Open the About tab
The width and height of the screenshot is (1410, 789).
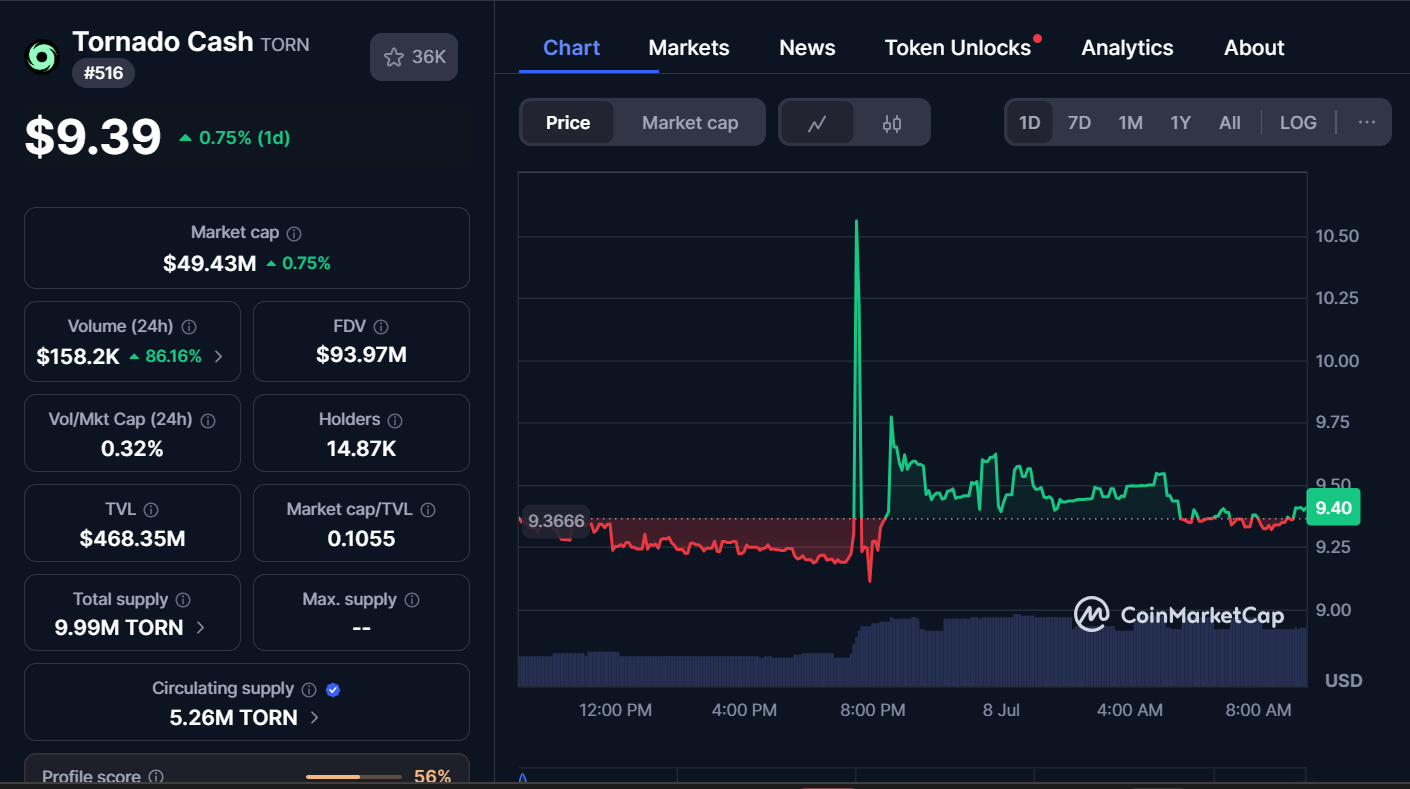coord(1254,48)
